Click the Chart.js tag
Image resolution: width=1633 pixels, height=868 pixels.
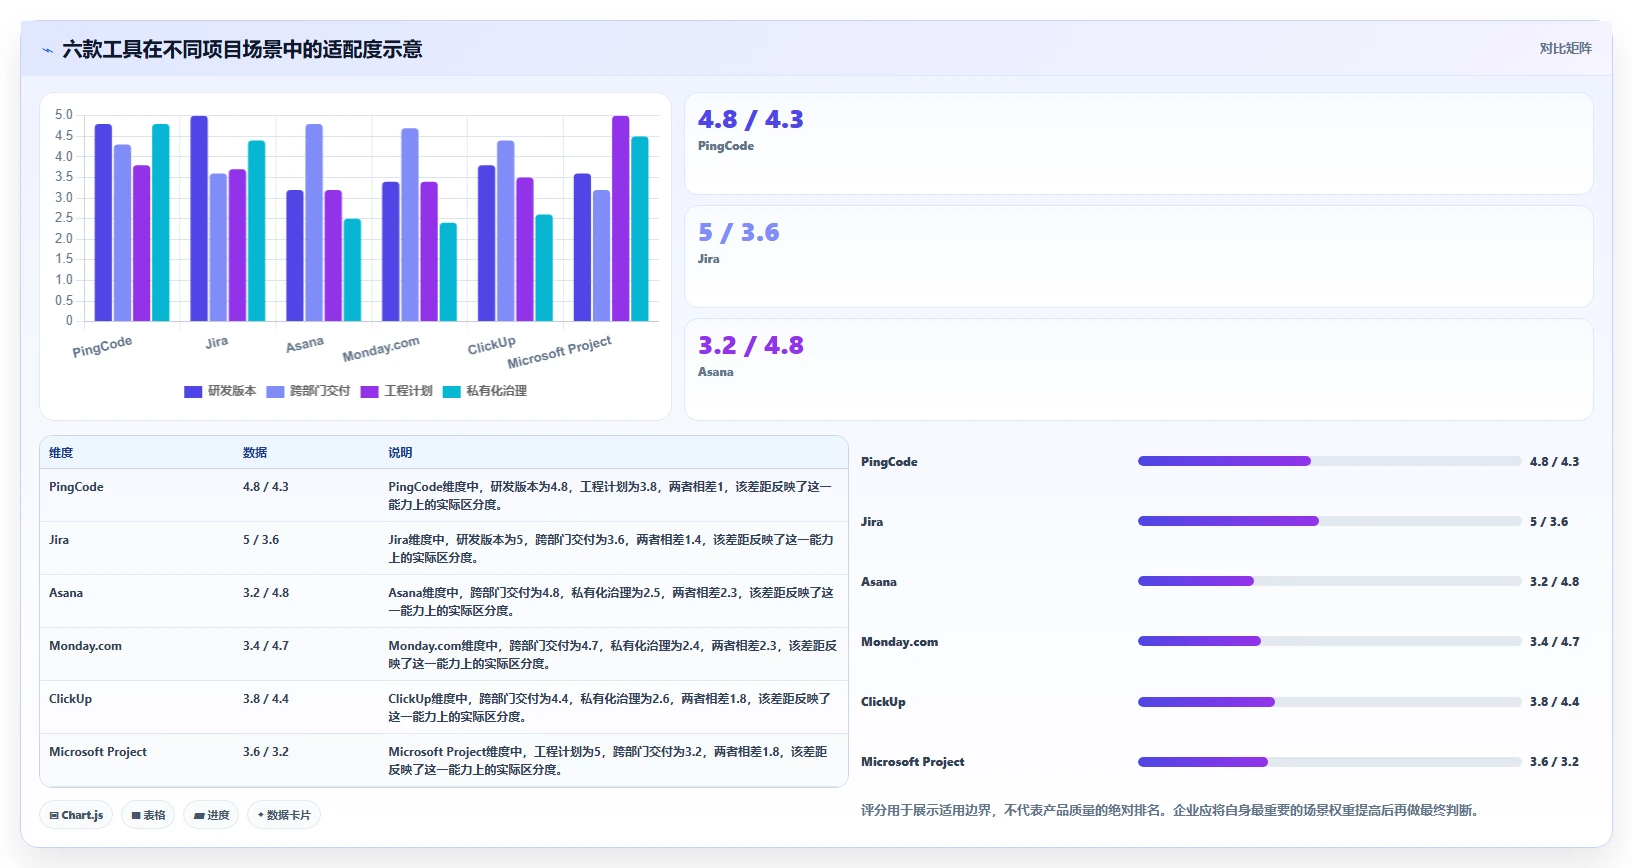coord(77,815)
